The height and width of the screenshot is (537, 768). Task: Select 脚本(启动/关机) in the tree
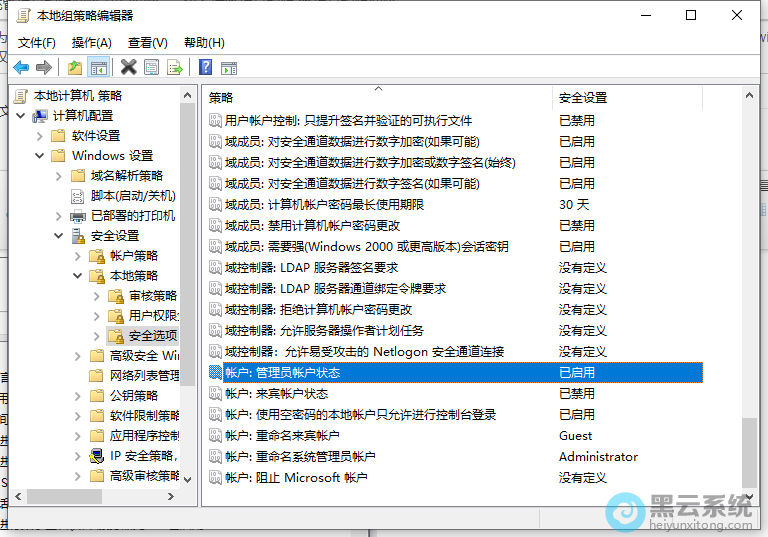[132, 196]
